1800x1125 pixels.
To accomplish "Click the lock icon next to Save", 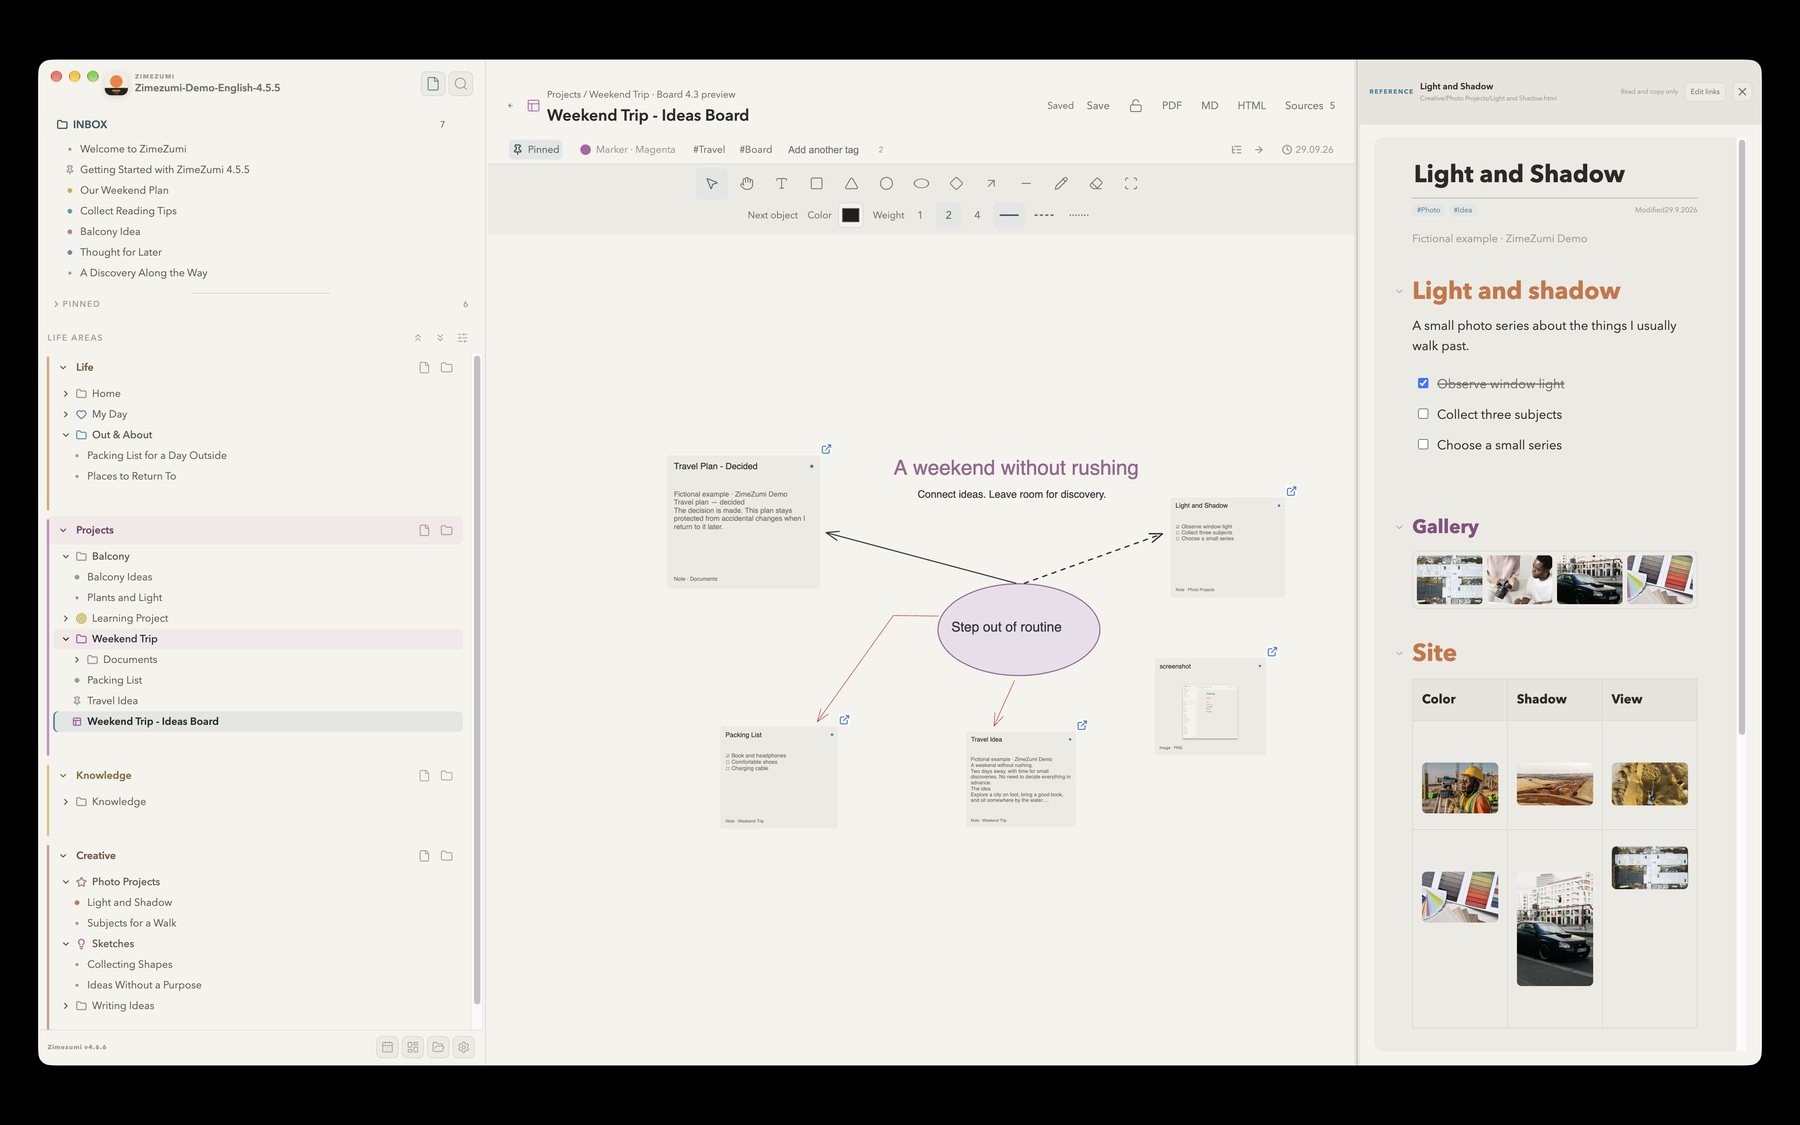I will coord(1136,106).
